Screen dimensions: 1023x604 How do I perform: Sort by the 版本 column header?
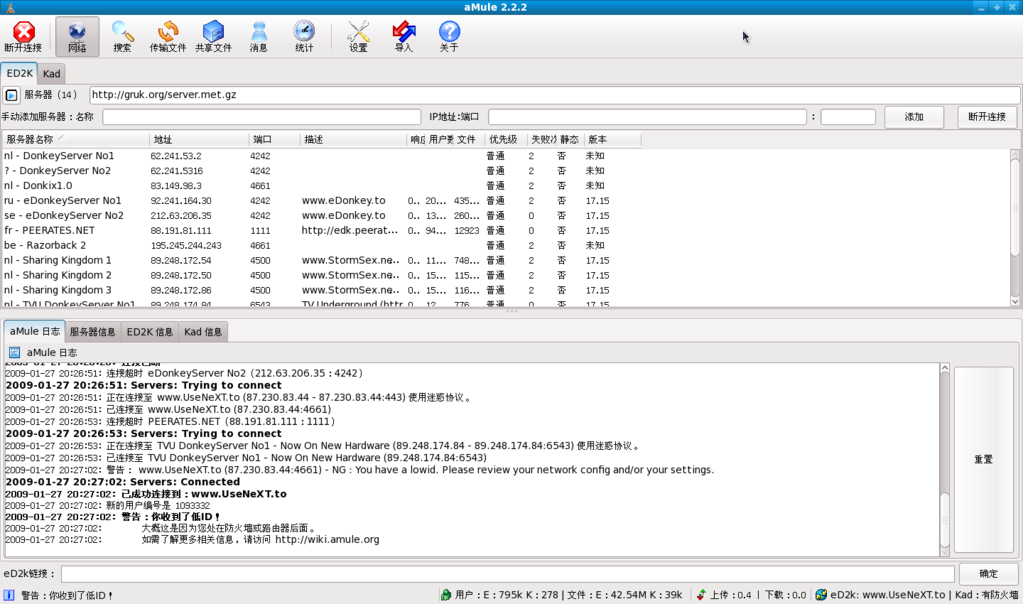tap(612, 140)
